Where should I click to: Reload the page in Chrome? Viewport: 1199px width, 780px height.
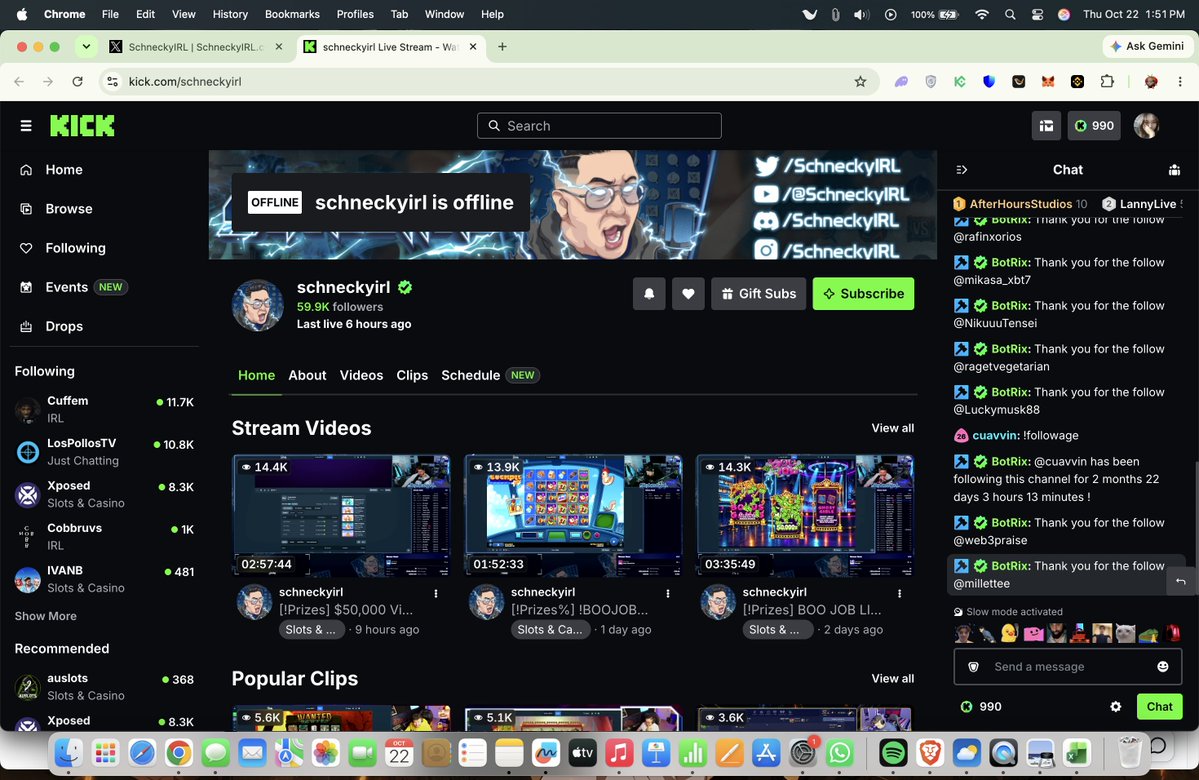[x=77, y=82]
